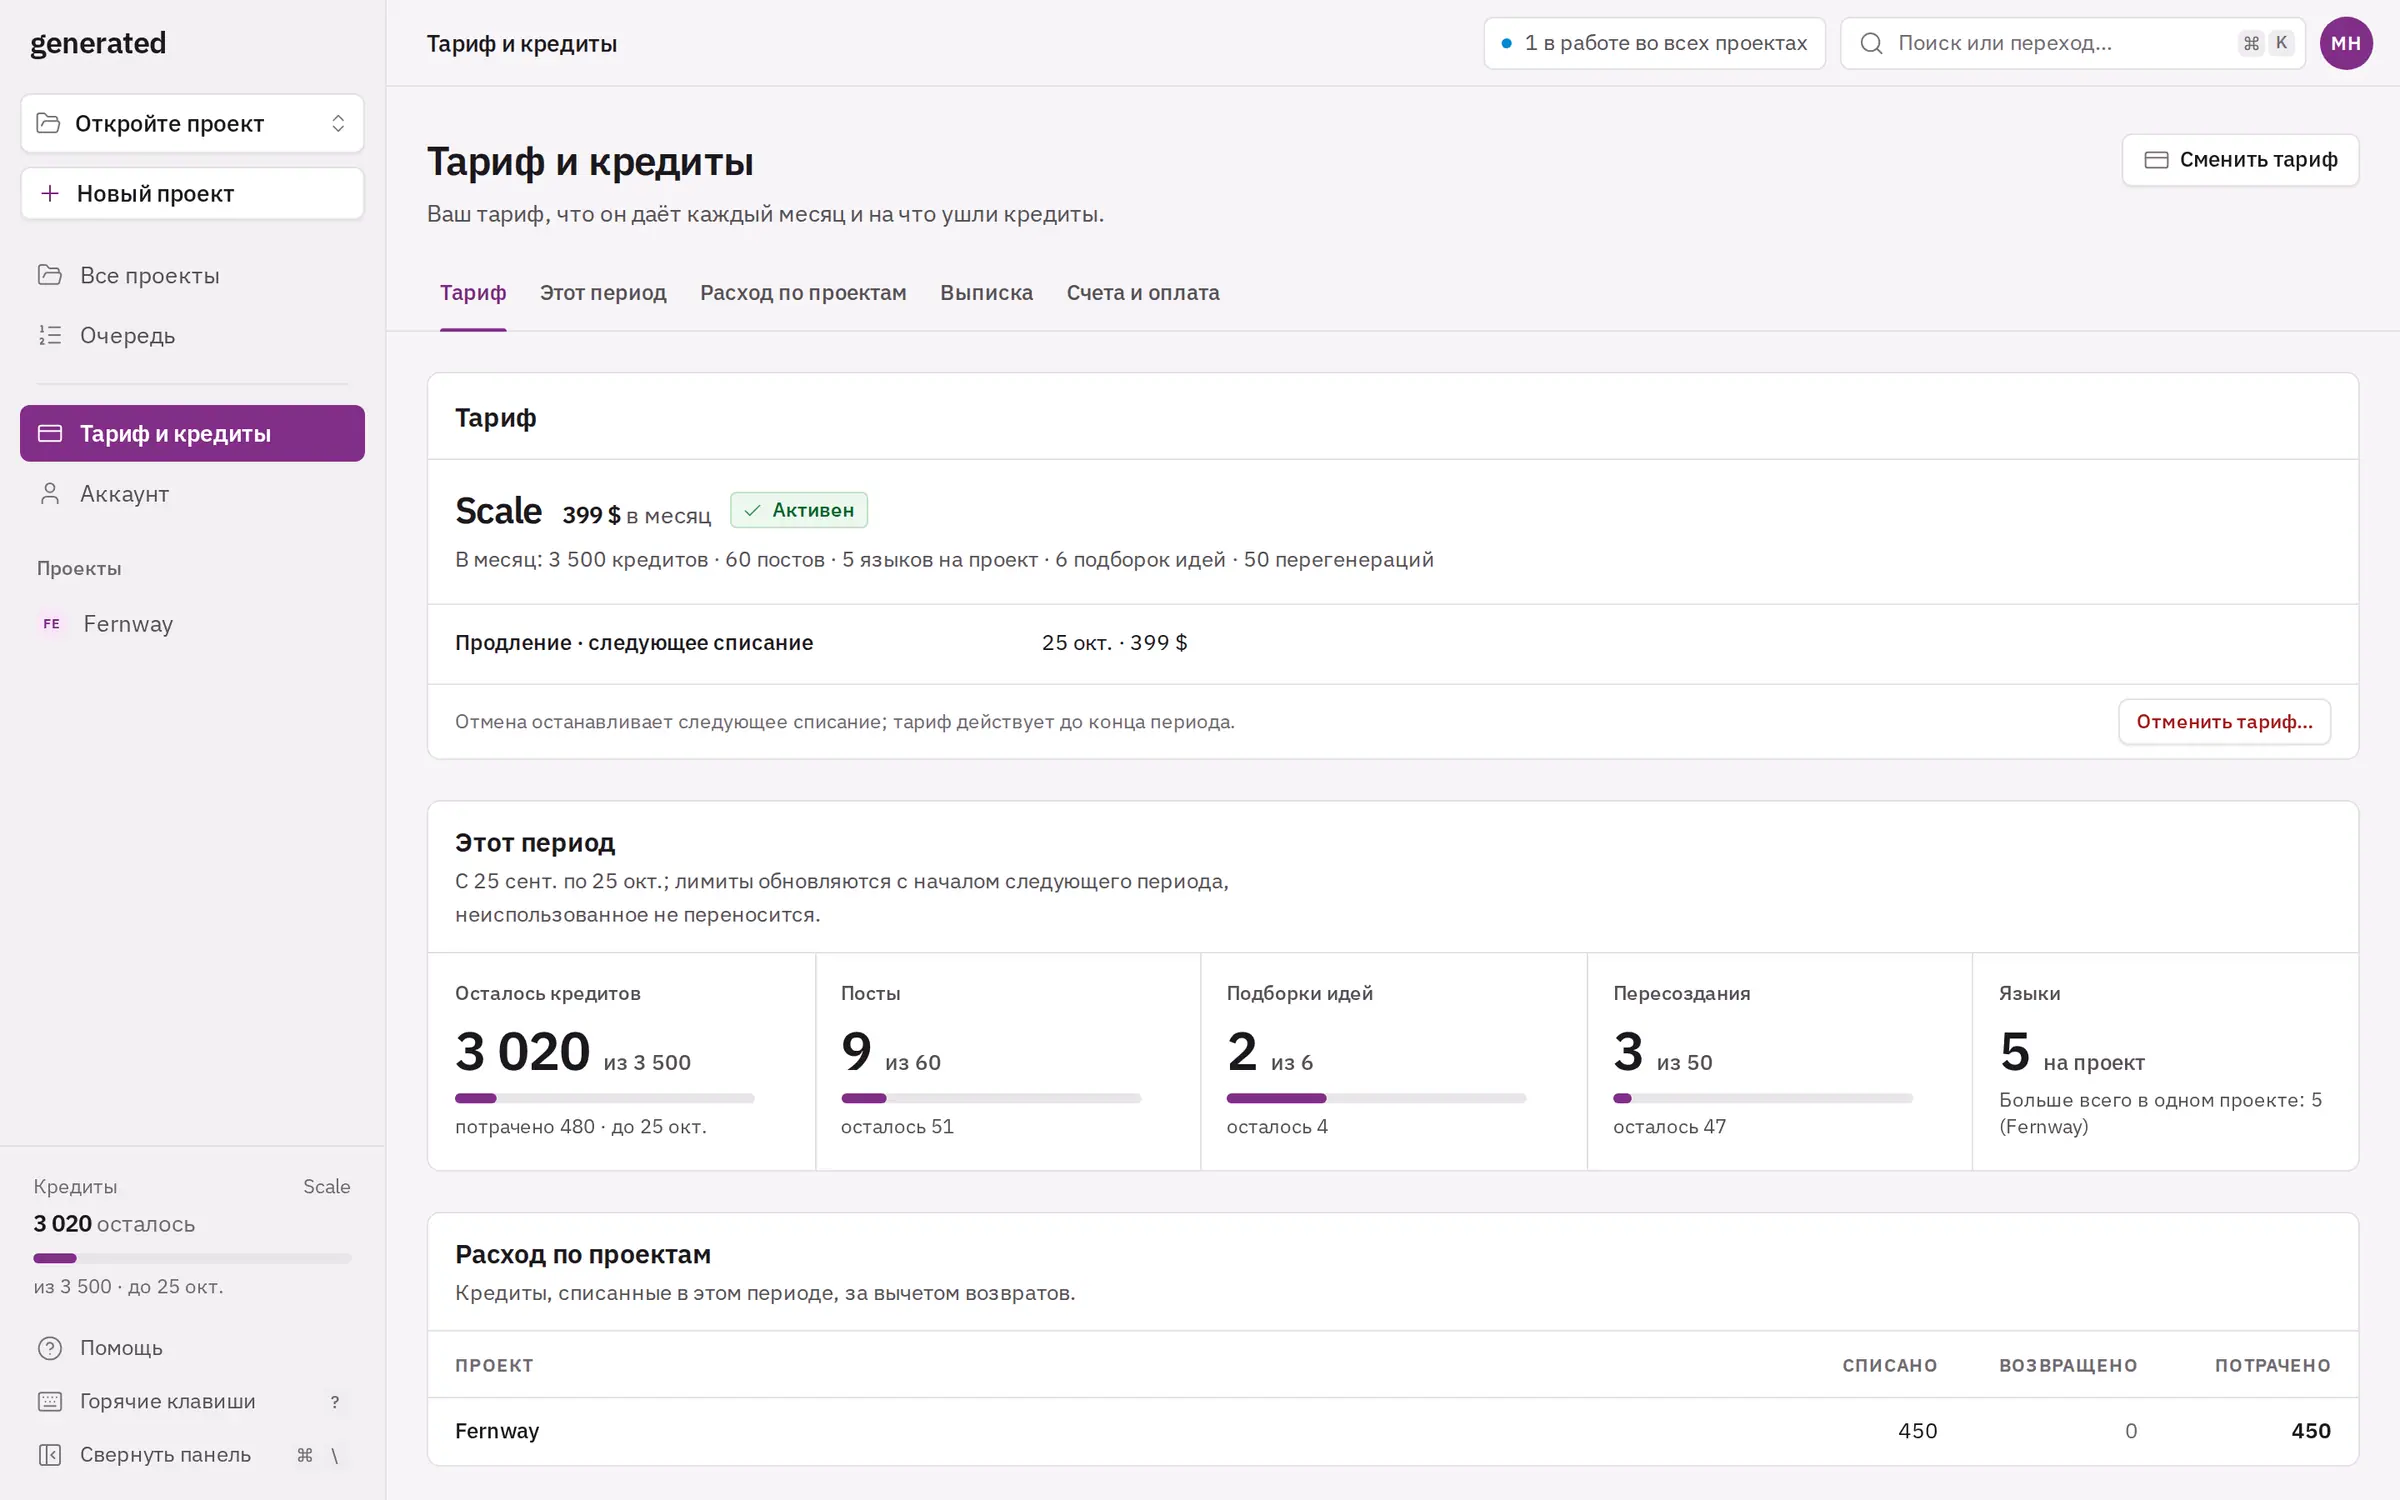Image resolution: width=2400 pixels, height=1500 pixels.
Task: Click the plus icon for Новый проект
Action: click(x=50, y=193)
